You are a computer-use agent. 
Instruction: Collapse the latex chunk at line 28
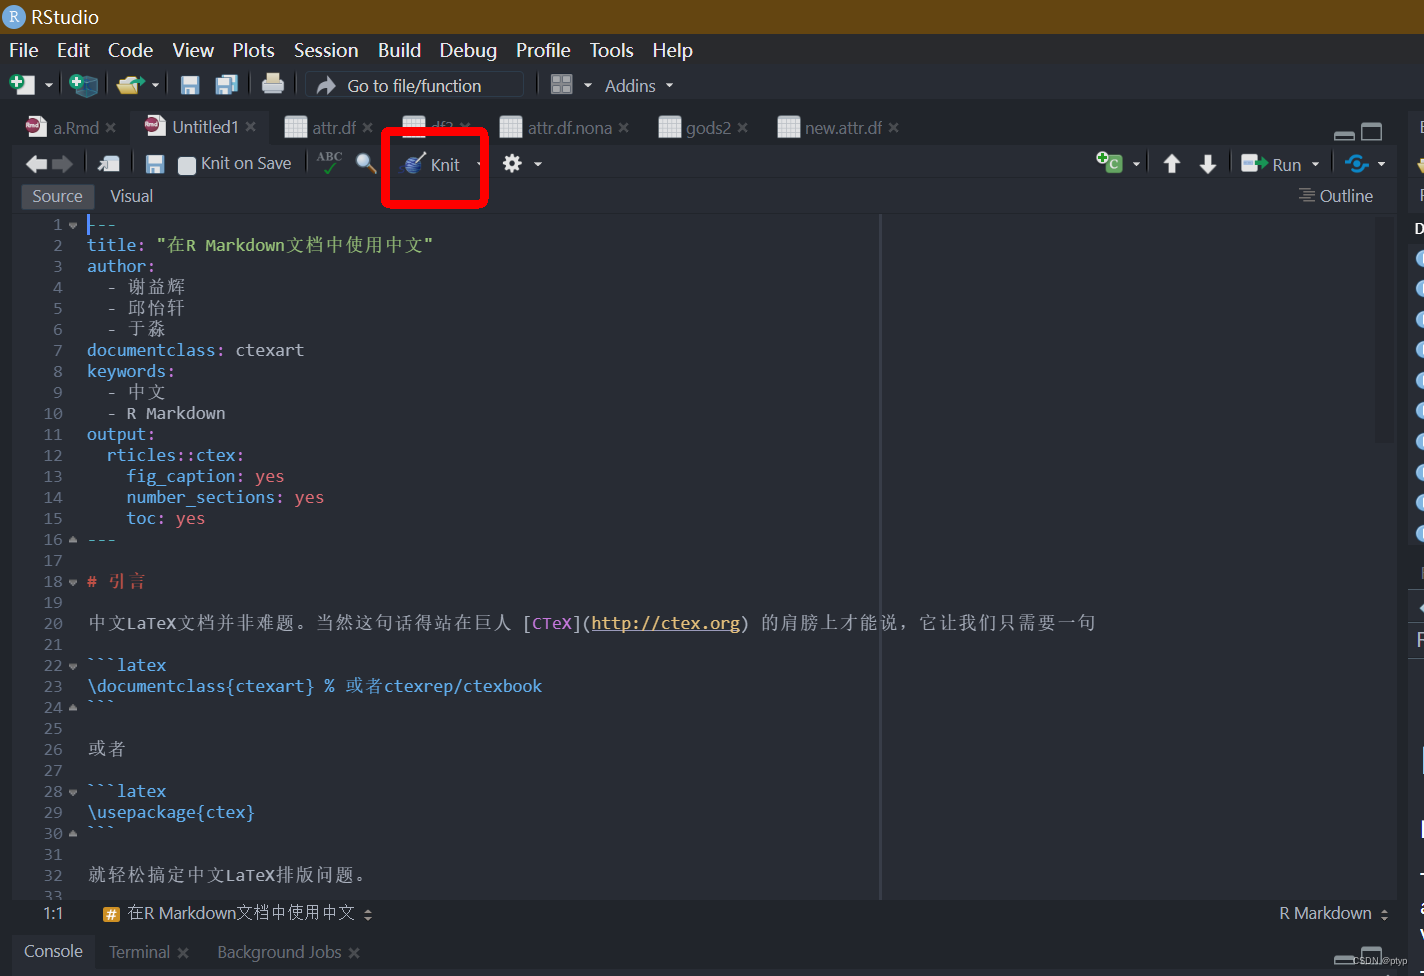[73, 792]
